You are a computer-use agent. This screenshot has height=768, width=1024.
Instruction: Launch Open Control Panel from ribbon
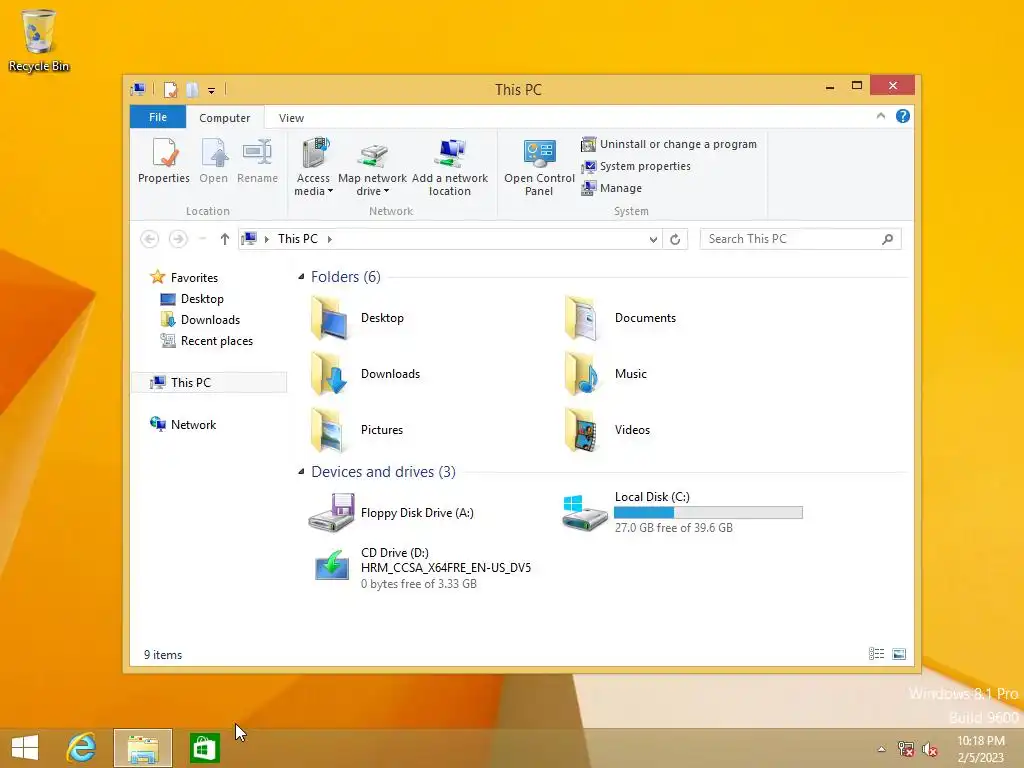pos(539,167)
